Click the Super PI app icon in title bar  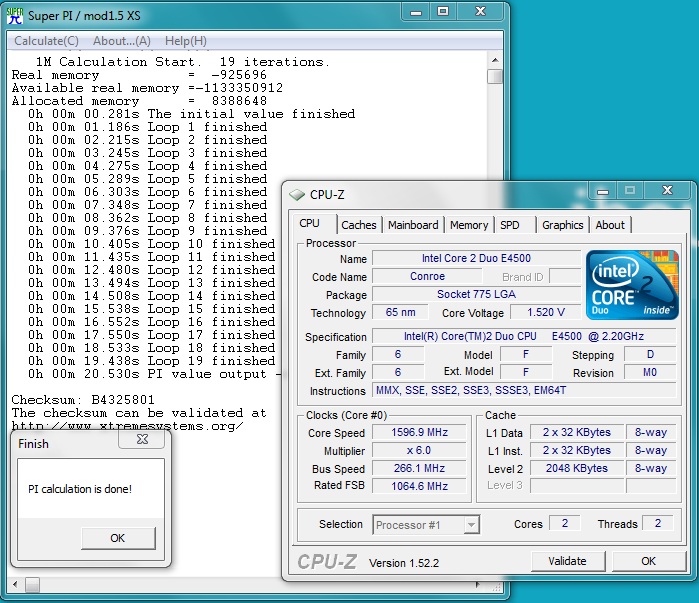click(x=15, y=16)
